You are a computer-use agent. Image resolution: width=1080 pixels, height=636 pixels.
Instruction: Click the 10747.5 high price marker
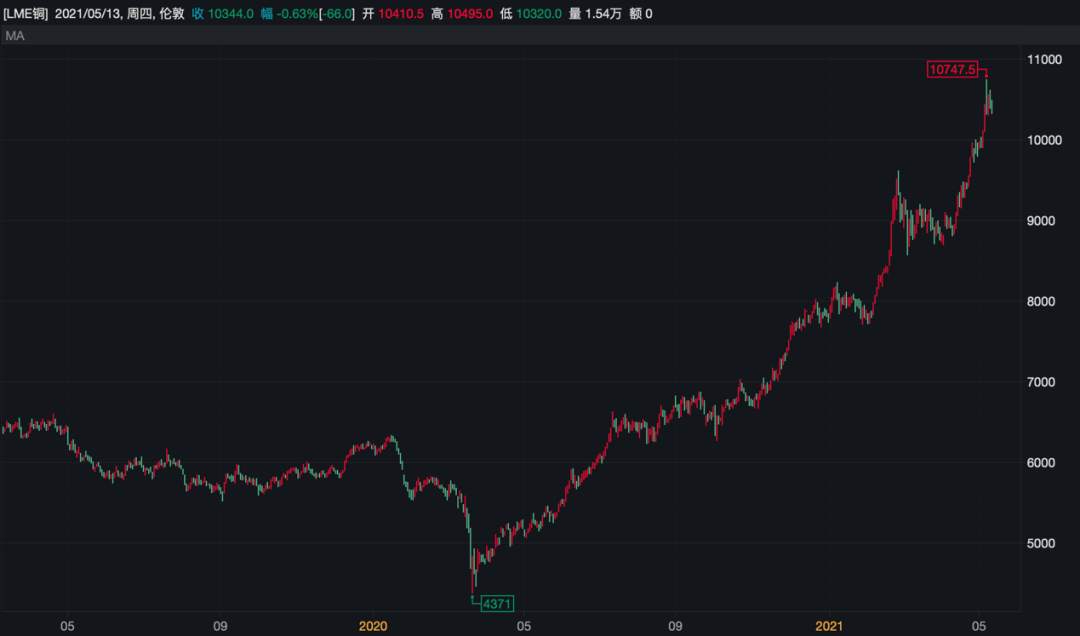[952, 69]
